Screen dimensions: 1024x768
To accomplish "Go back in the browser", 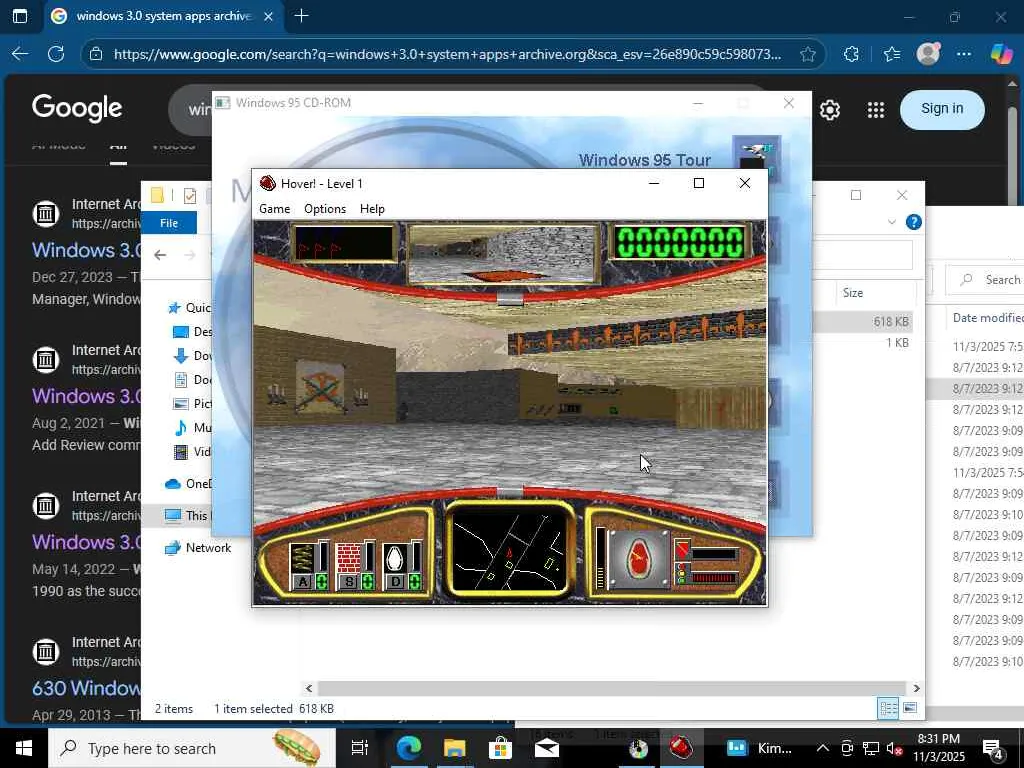I will click(x=20, y=54).
